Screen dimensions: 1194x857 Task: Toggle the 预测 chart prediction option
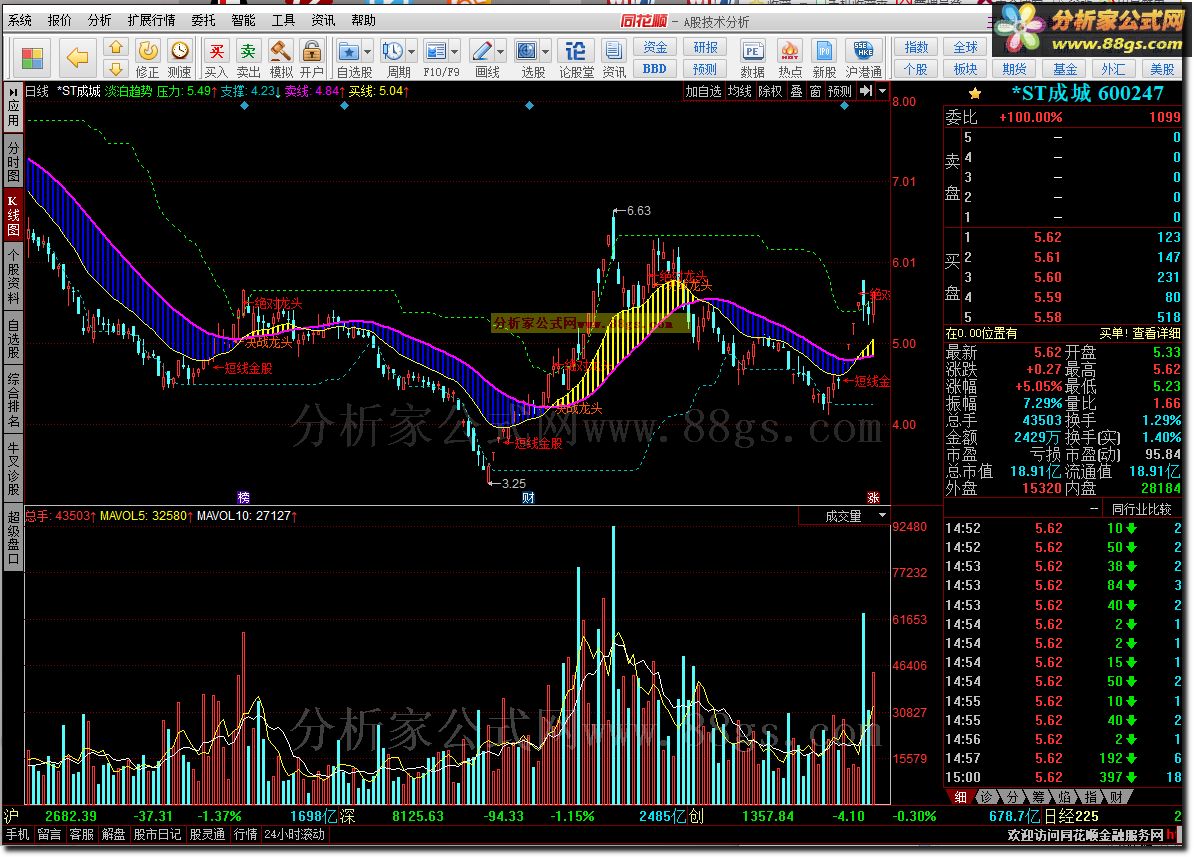point(840,91)
